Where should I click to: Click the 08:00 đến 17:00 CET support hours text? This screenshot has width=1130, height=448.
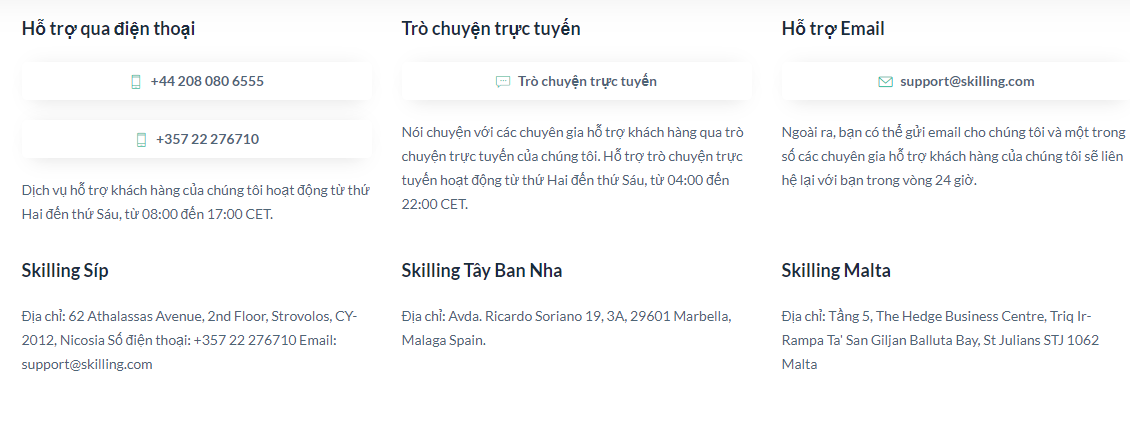coord(196,202)
